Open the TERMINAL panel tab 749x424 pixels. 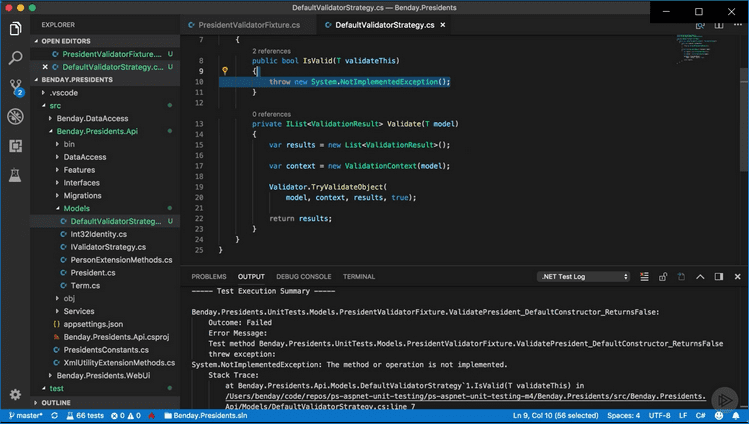point(359,276)
